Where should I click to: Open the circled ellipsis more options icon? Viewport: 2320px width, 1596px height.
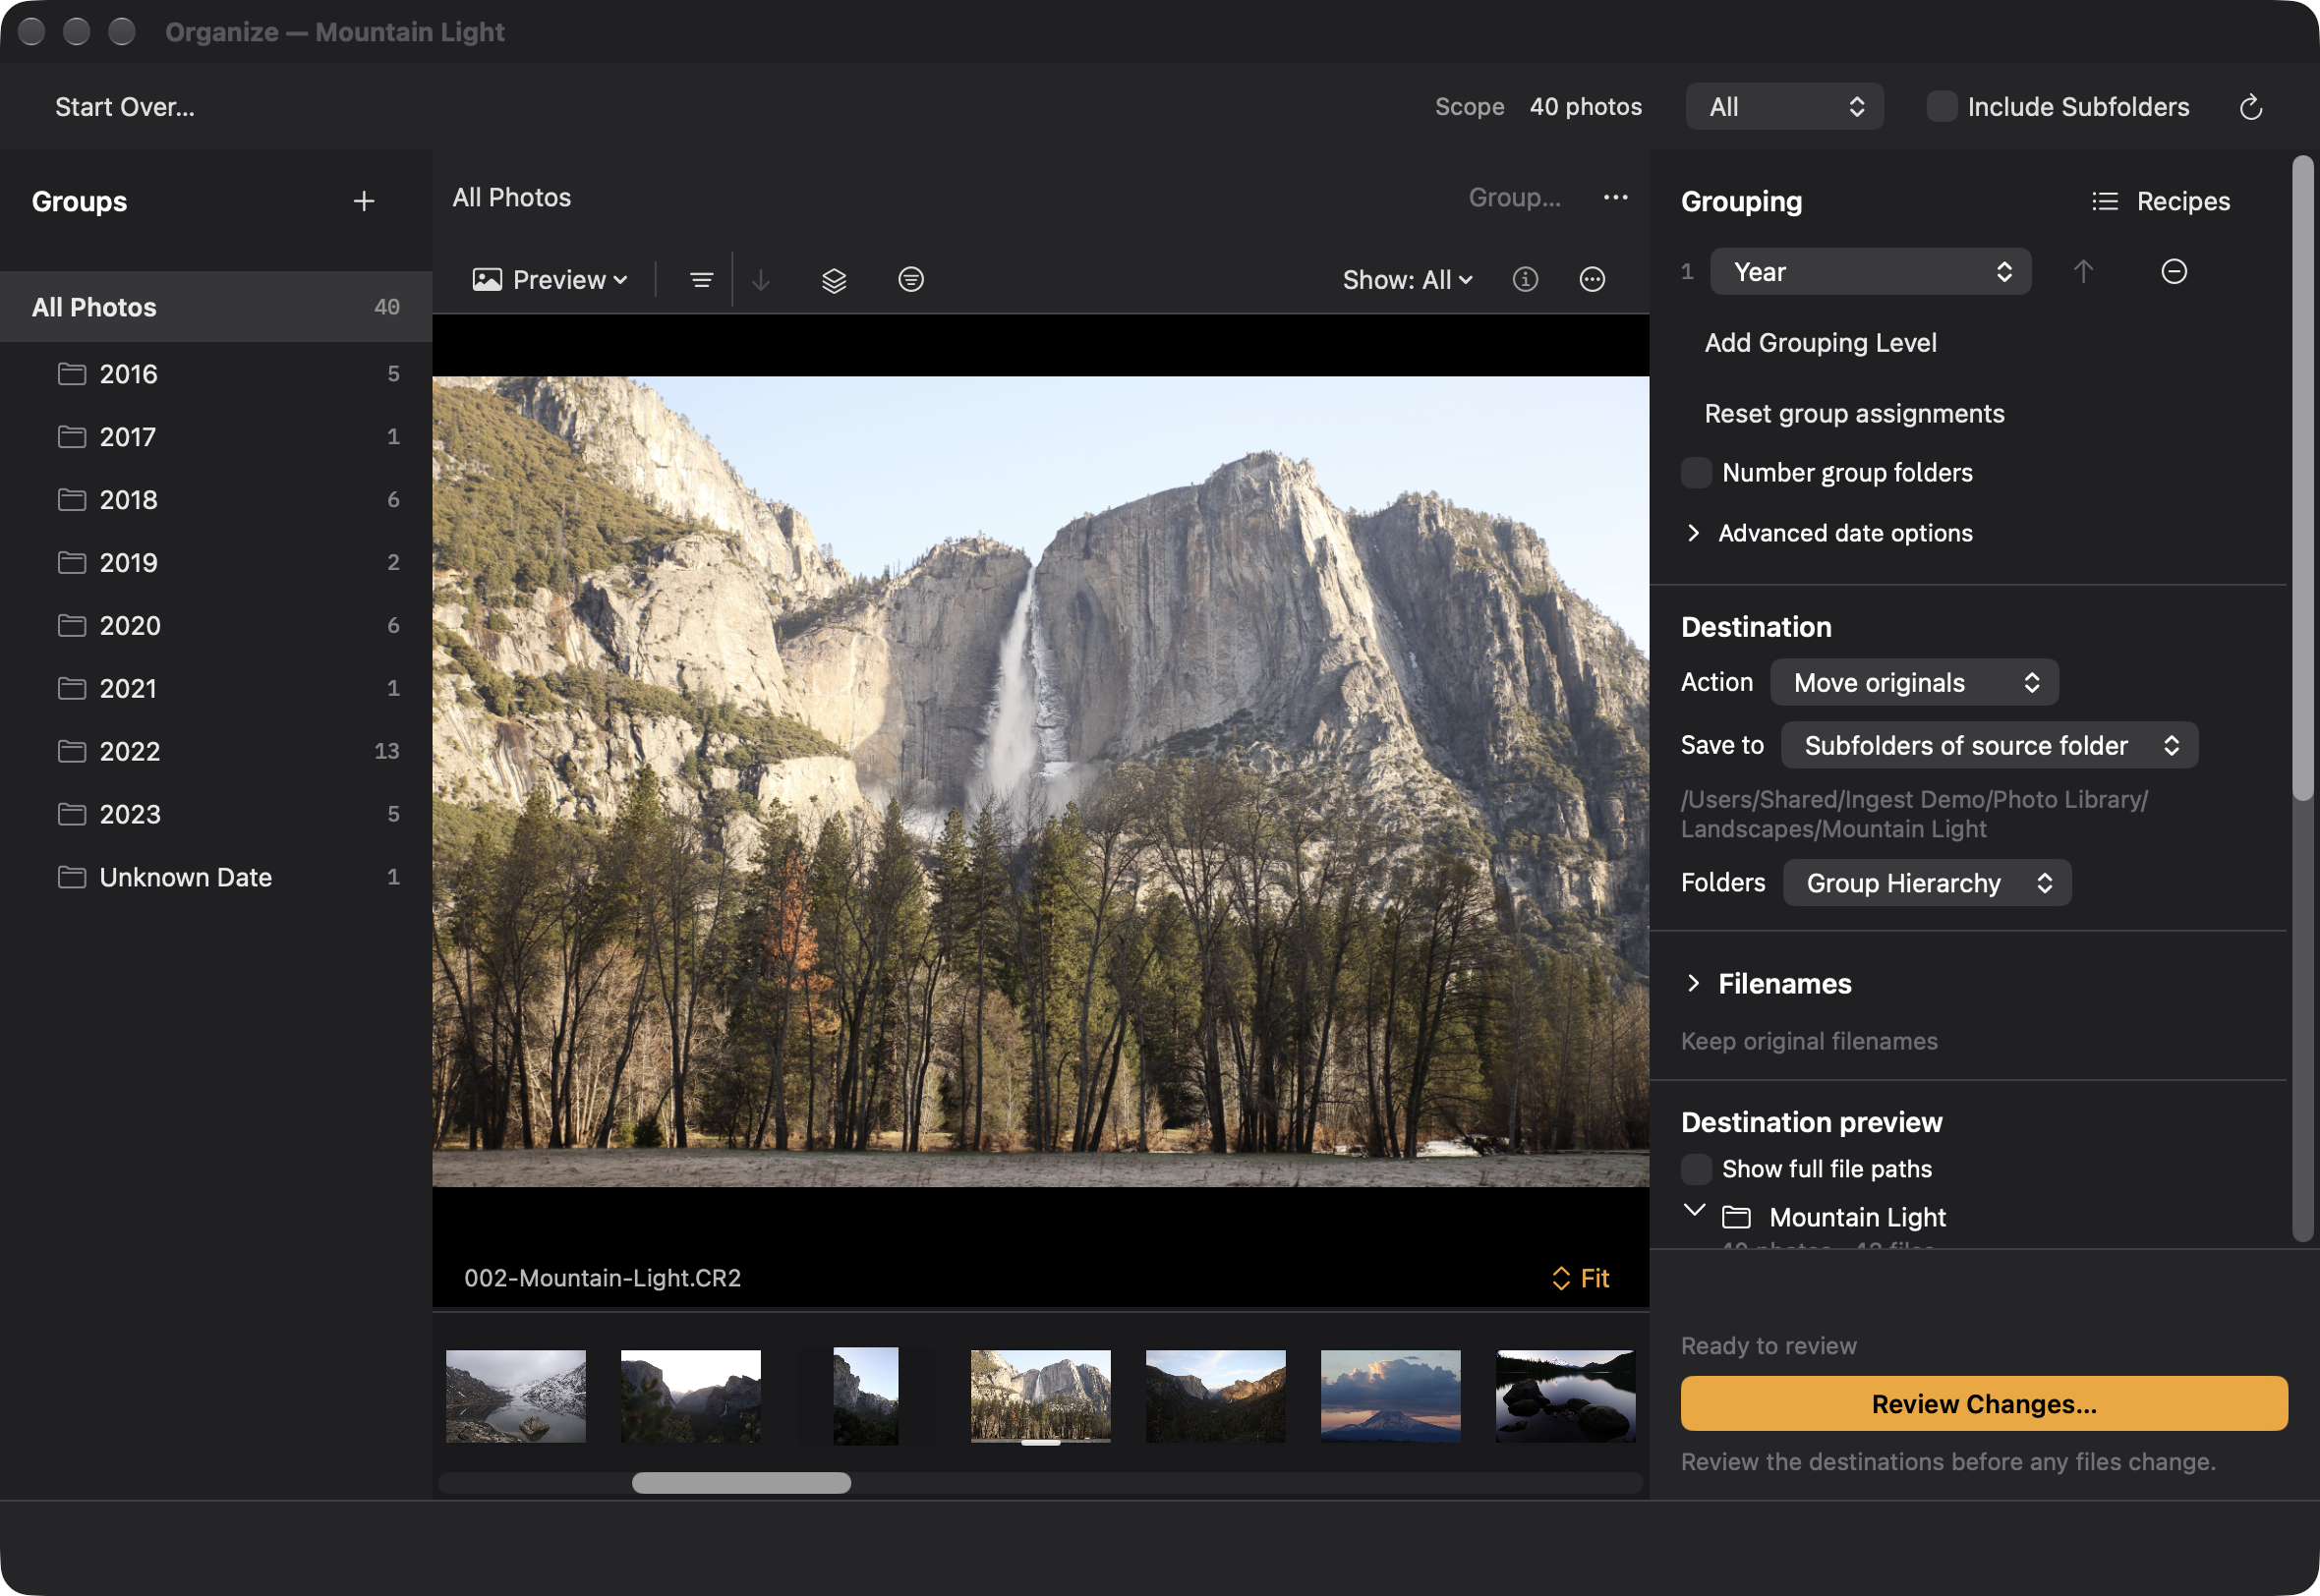1592,280
